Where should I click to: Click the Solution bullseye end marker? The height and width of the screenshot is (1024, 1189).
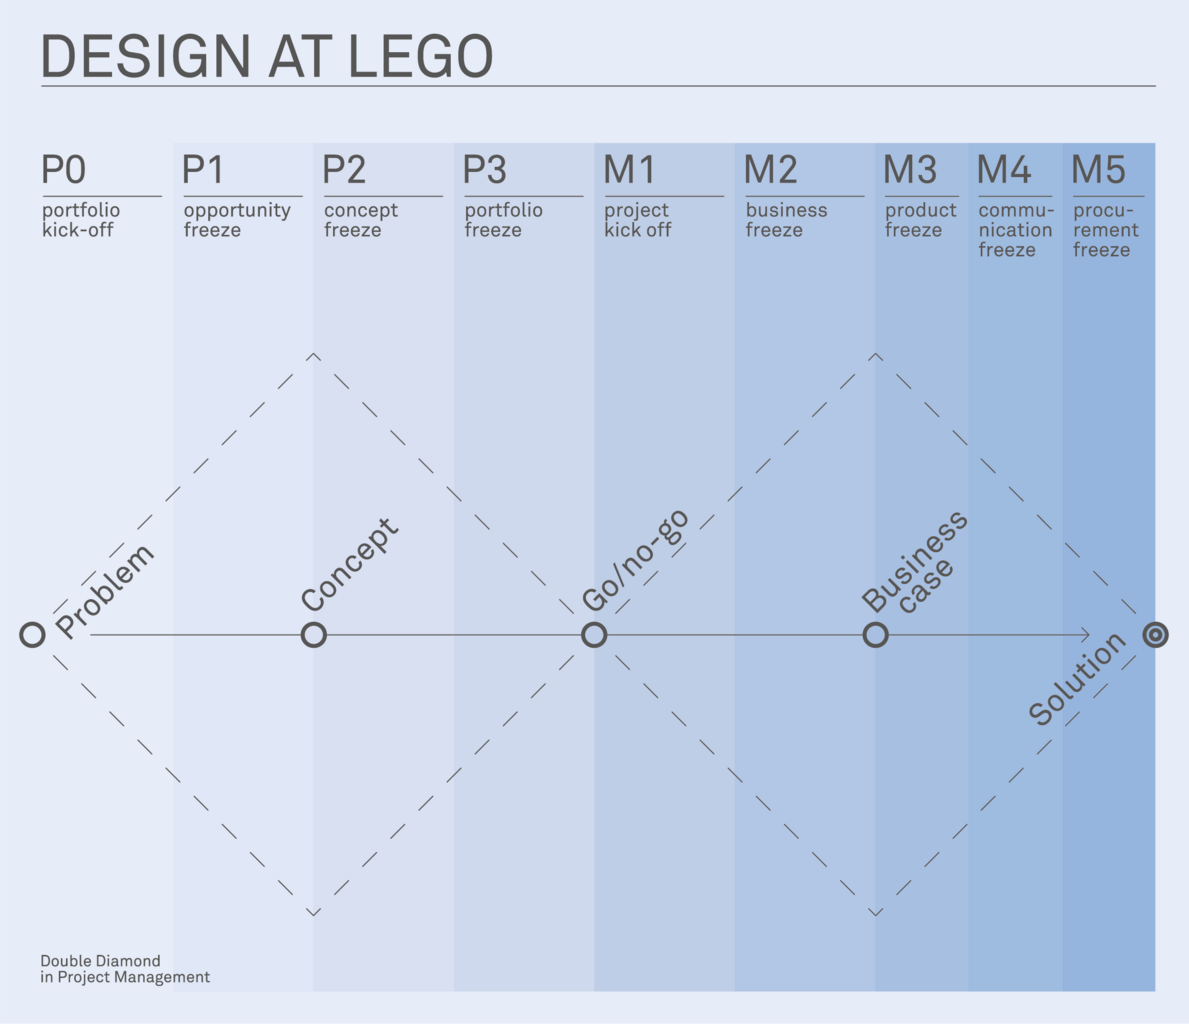tap(1155, 635)
